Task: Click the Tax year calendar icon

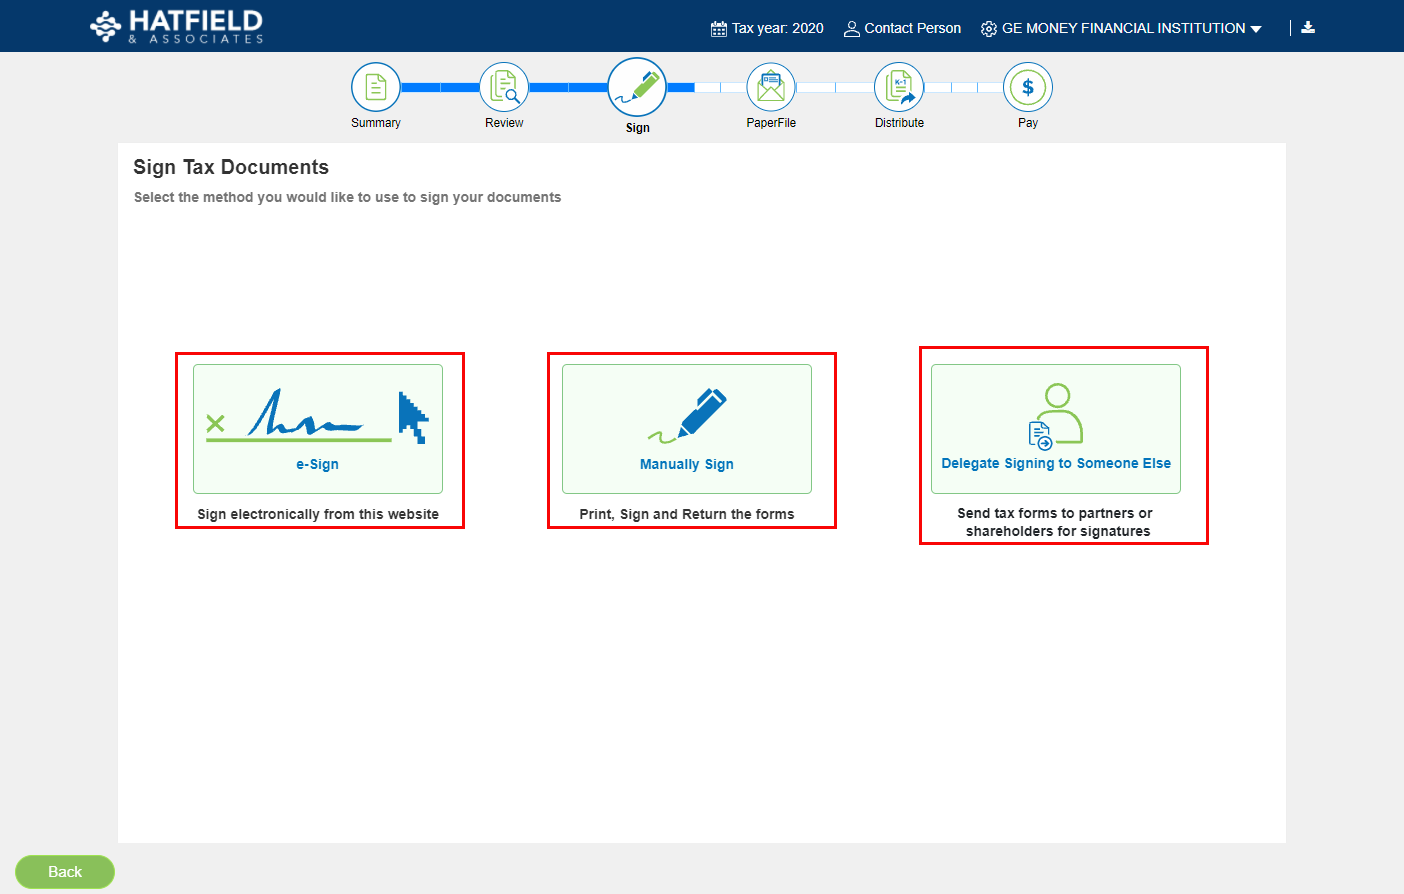Action: tap(718, 29)
